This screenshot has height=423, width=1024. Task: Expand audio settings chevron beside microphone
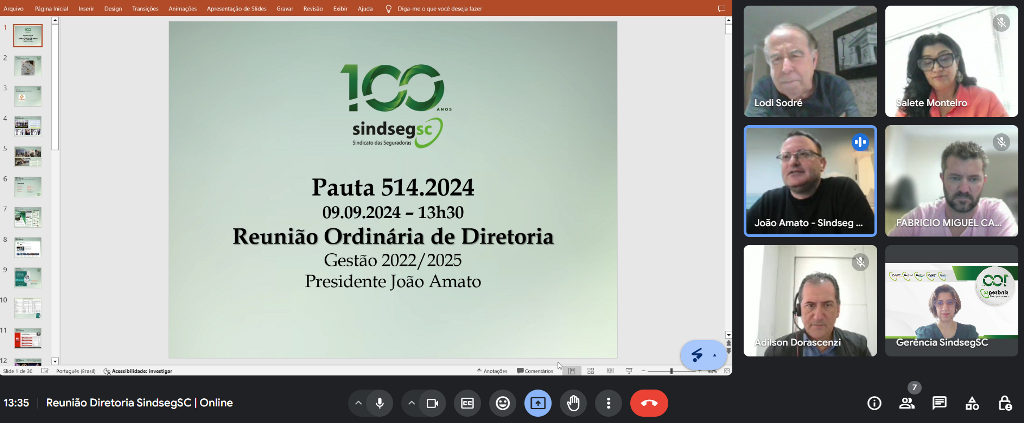[357, 403]
